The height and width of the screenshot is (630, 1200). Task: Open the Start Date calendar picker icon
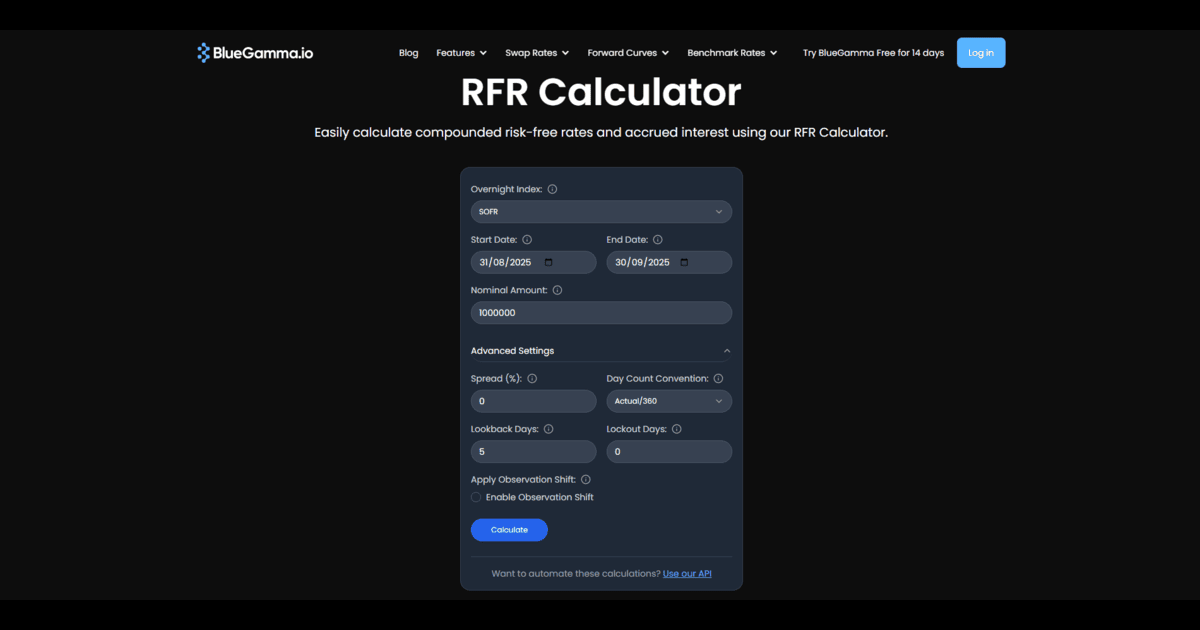tap(548, 262)
